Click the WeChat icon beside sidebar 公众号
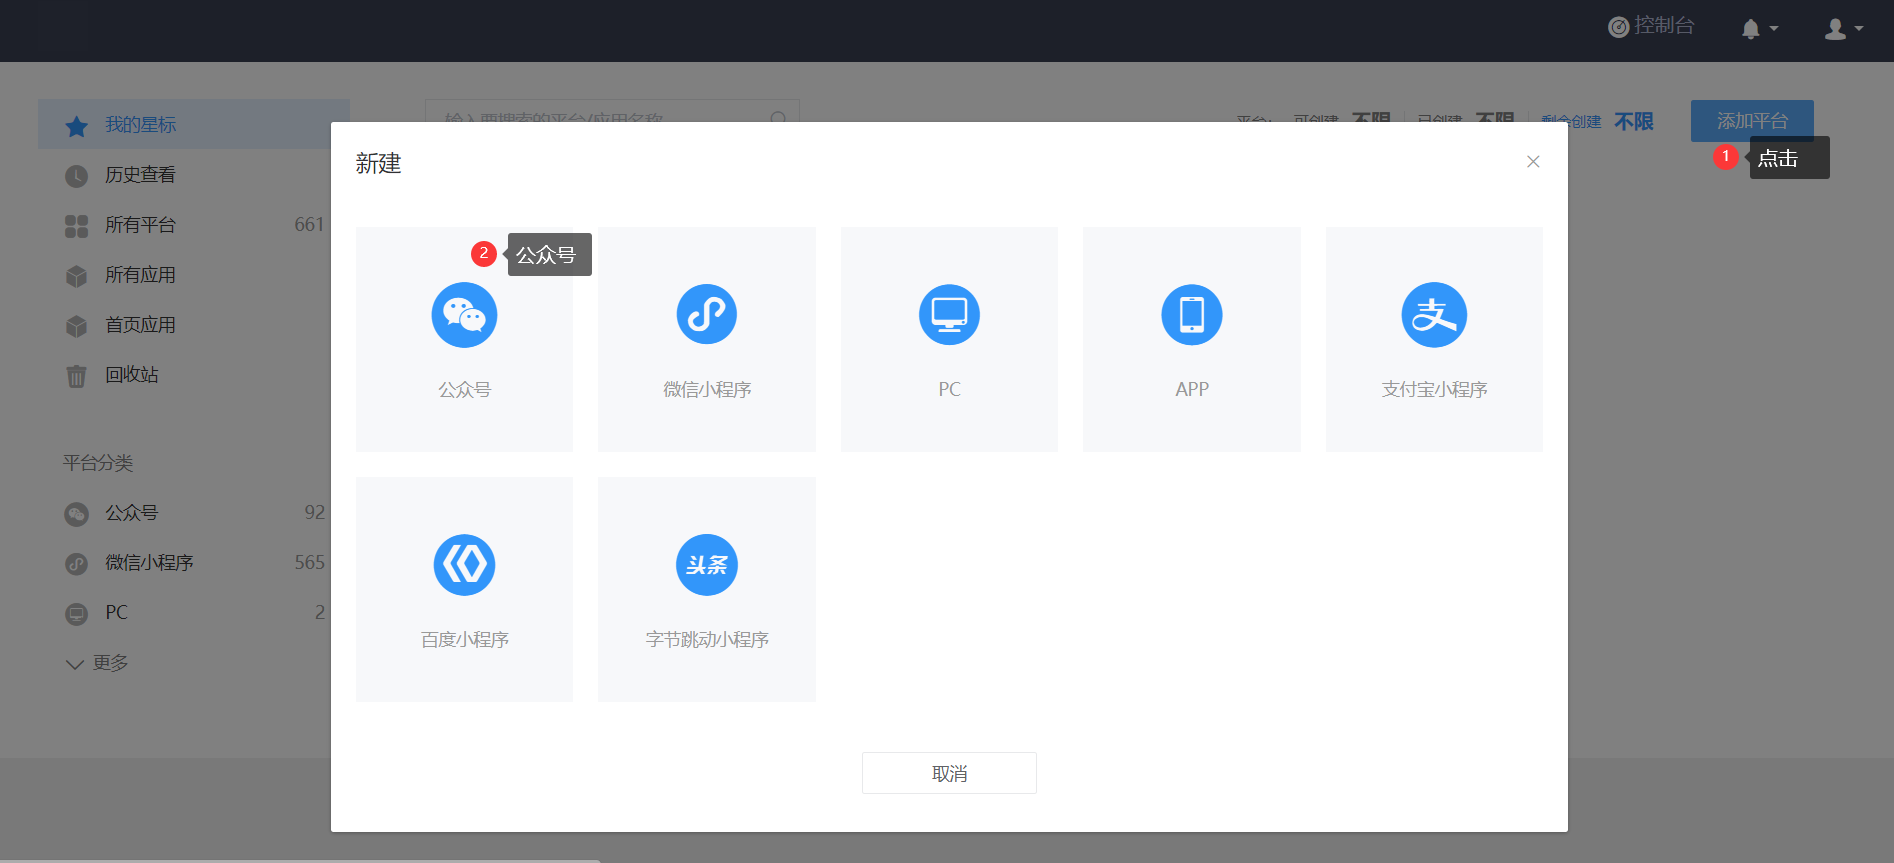1894x863 pixels. click(77, 514)
